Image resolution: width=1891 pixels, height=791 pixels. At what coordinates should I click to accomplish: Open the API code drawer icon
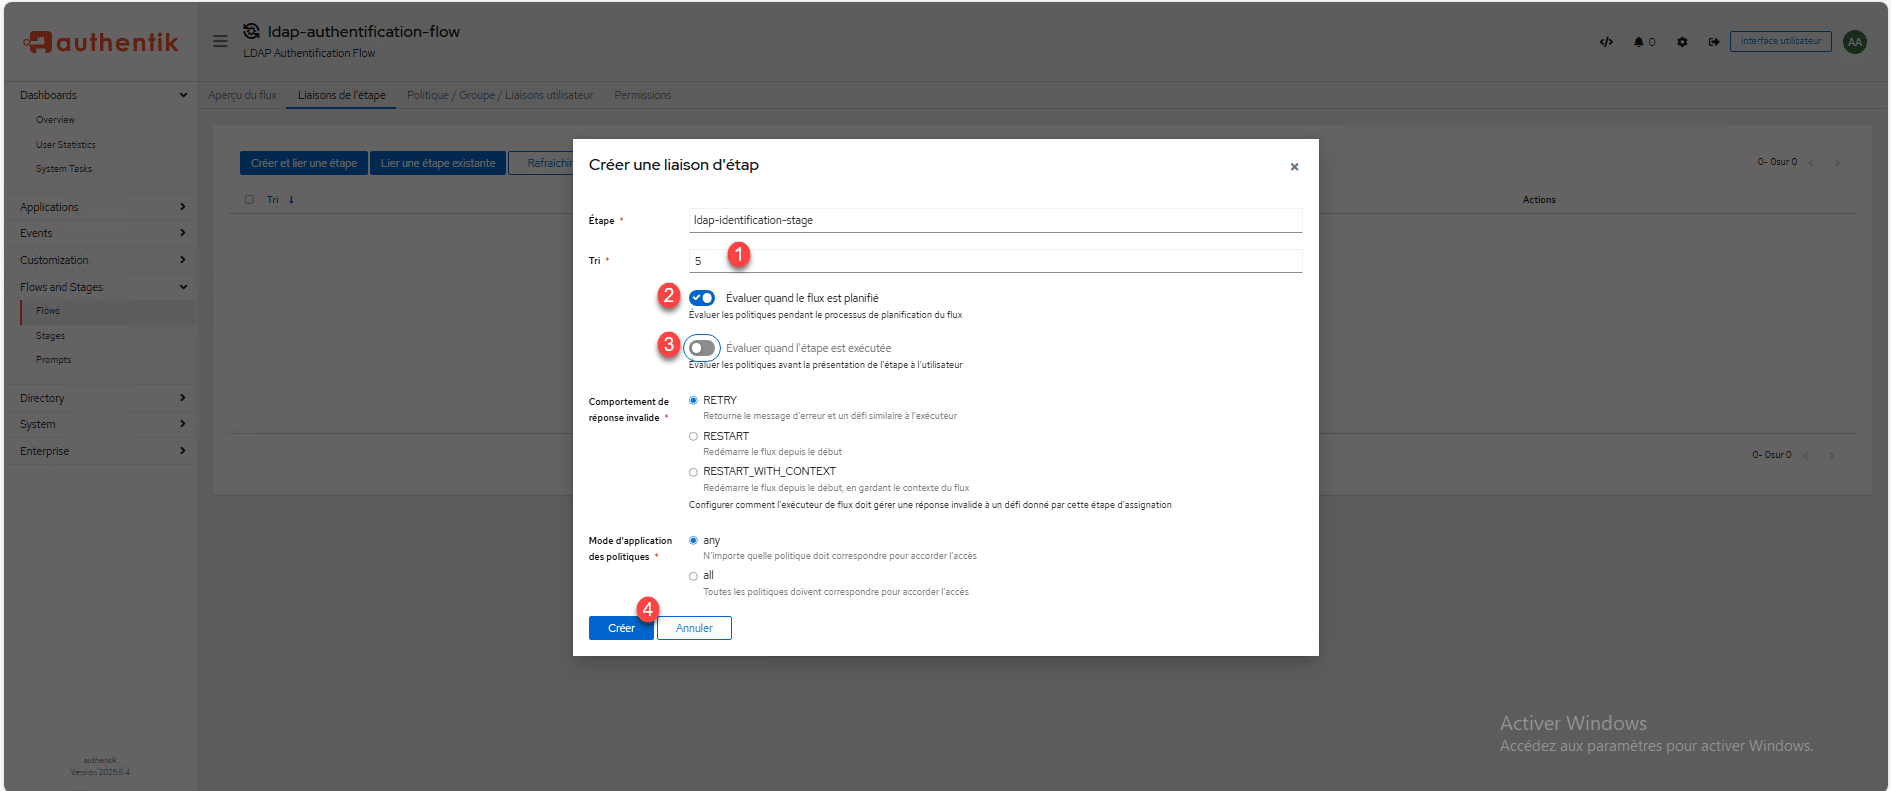coord(1606,42)
